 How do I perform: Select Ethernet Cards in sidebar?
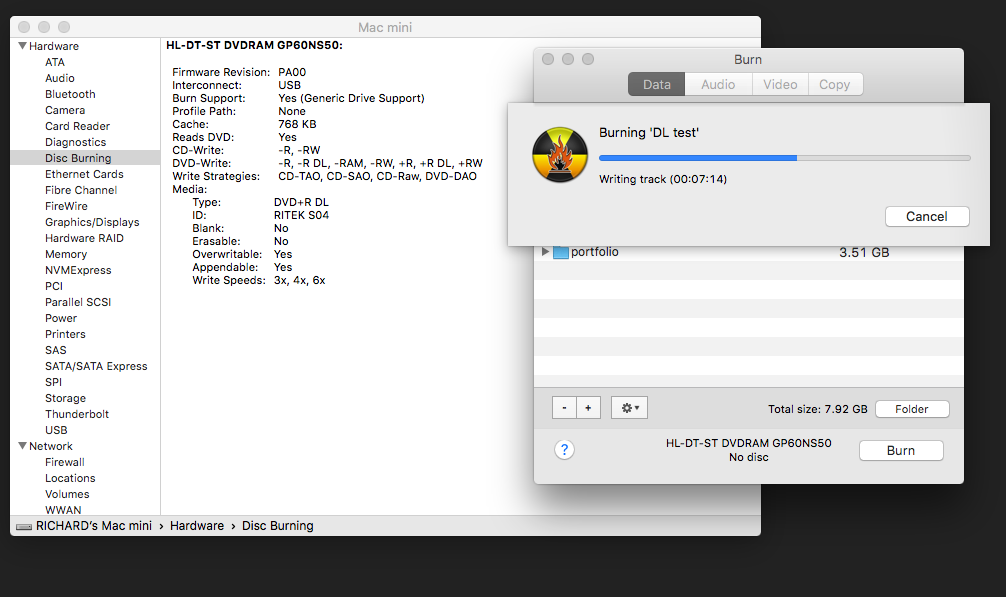(x=84, y=174)
